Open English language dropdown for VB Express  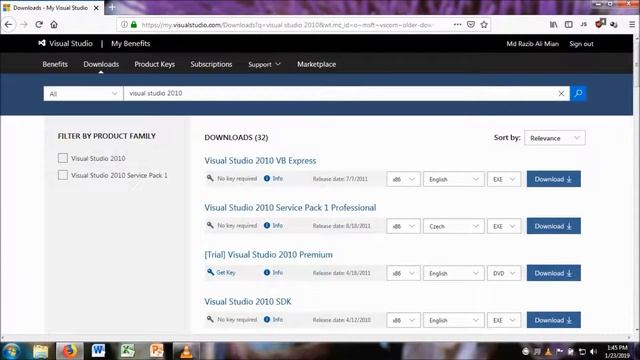pos(453,179)
